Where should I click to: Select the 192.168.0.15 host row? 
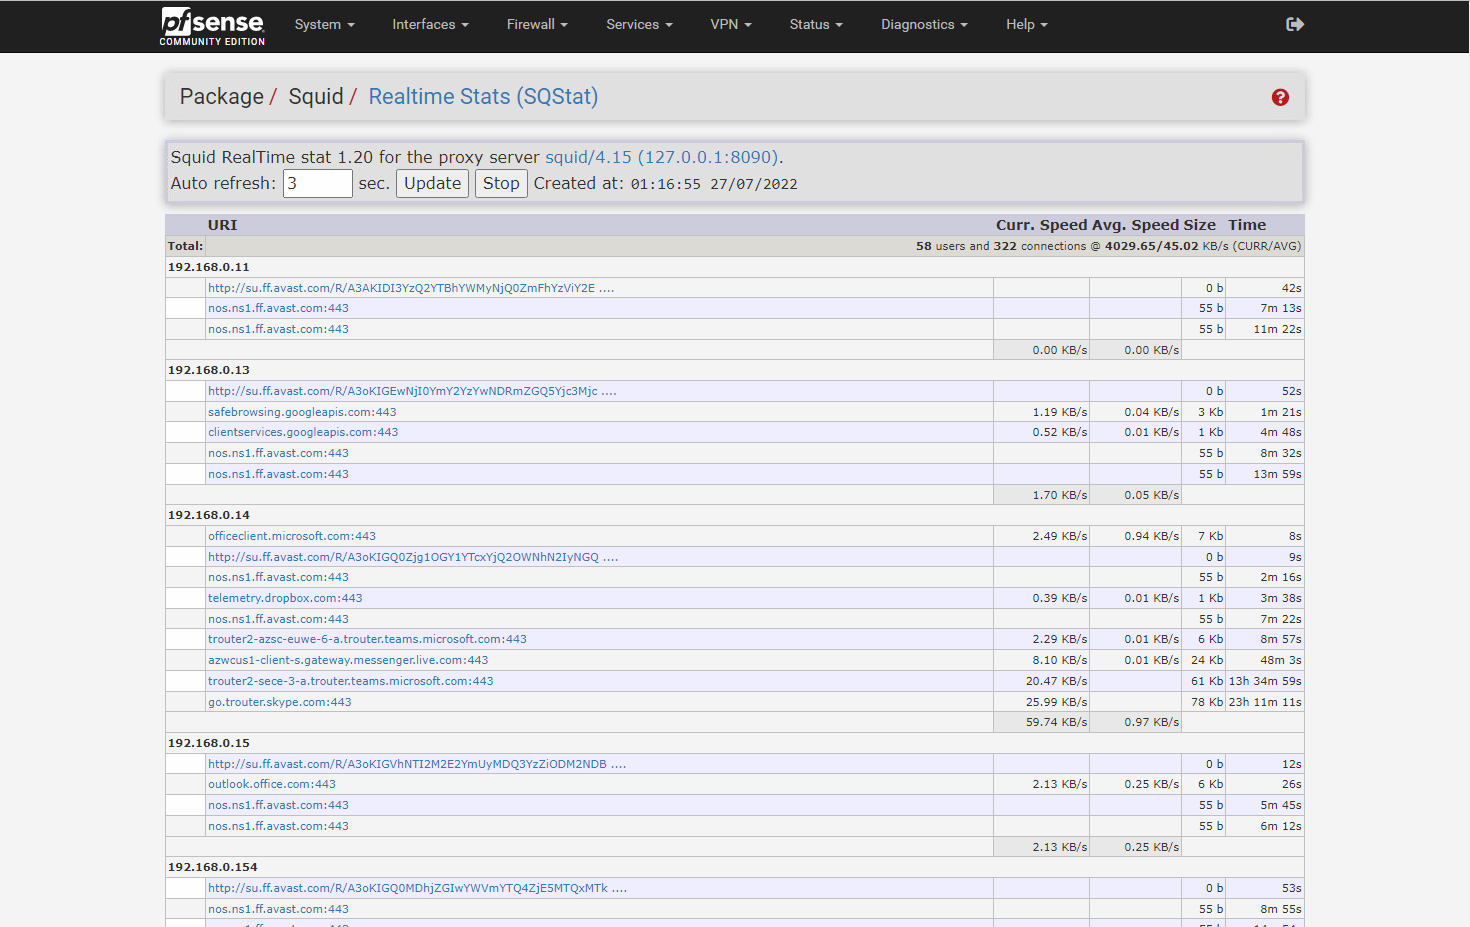click(734, 743)
